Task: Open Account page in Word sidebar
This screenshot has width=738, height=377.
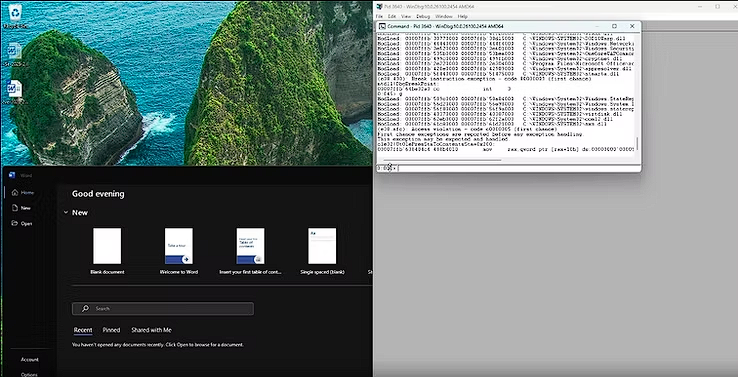Action: (29, 360)
